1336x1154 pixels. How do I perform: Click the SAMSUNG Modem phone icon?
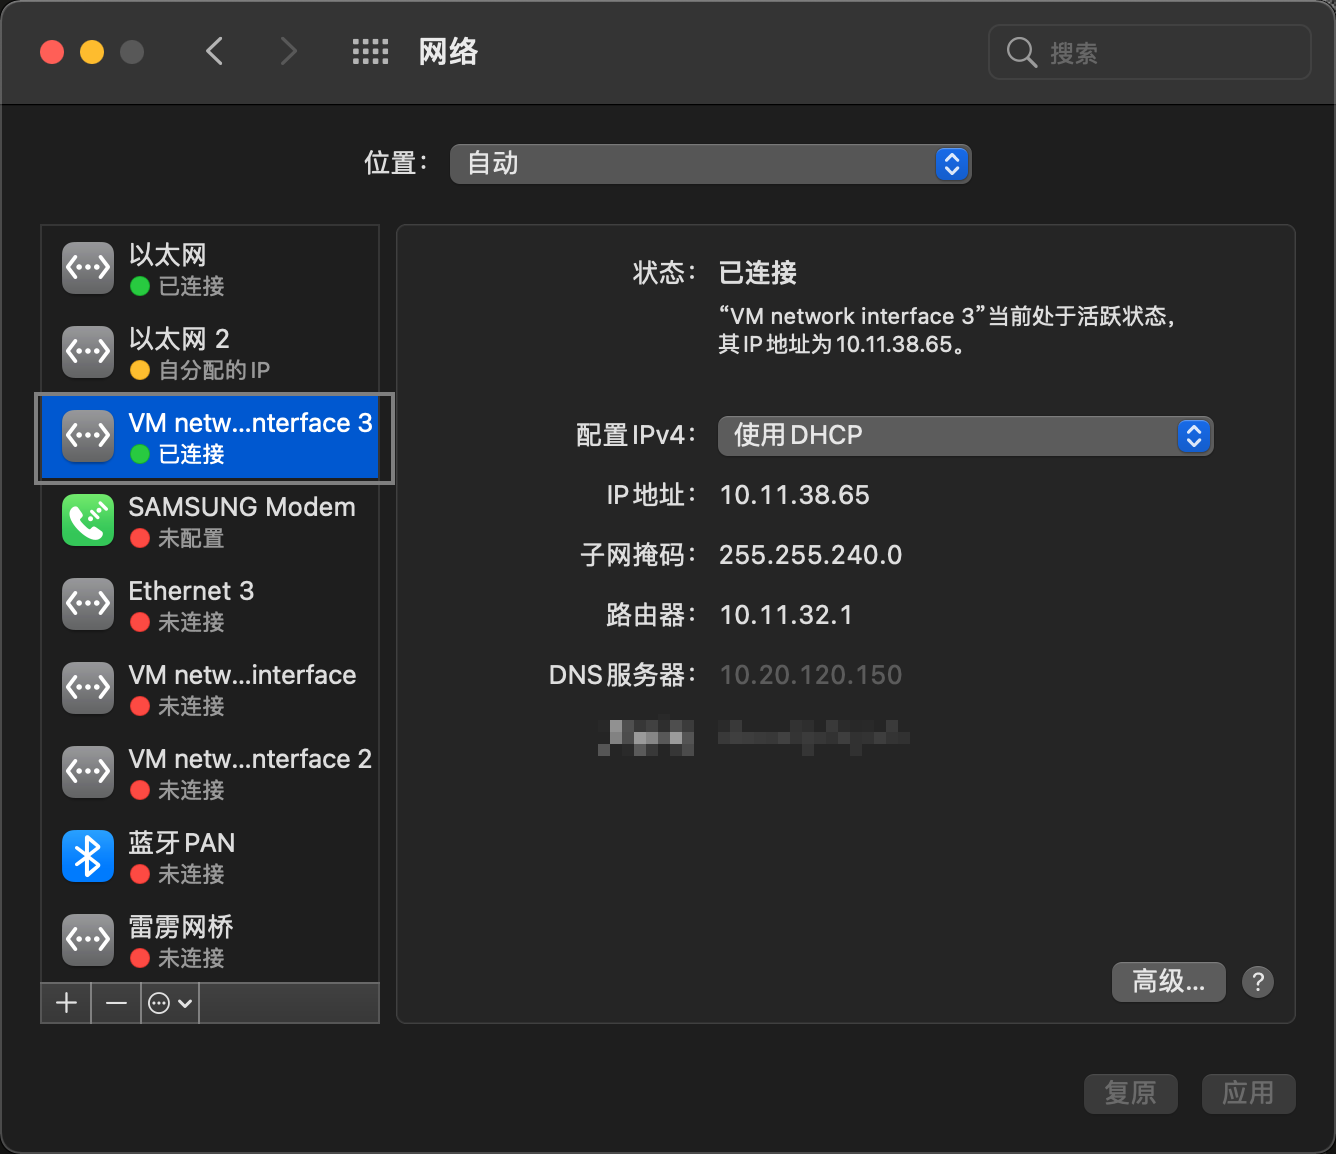(87, 520)
